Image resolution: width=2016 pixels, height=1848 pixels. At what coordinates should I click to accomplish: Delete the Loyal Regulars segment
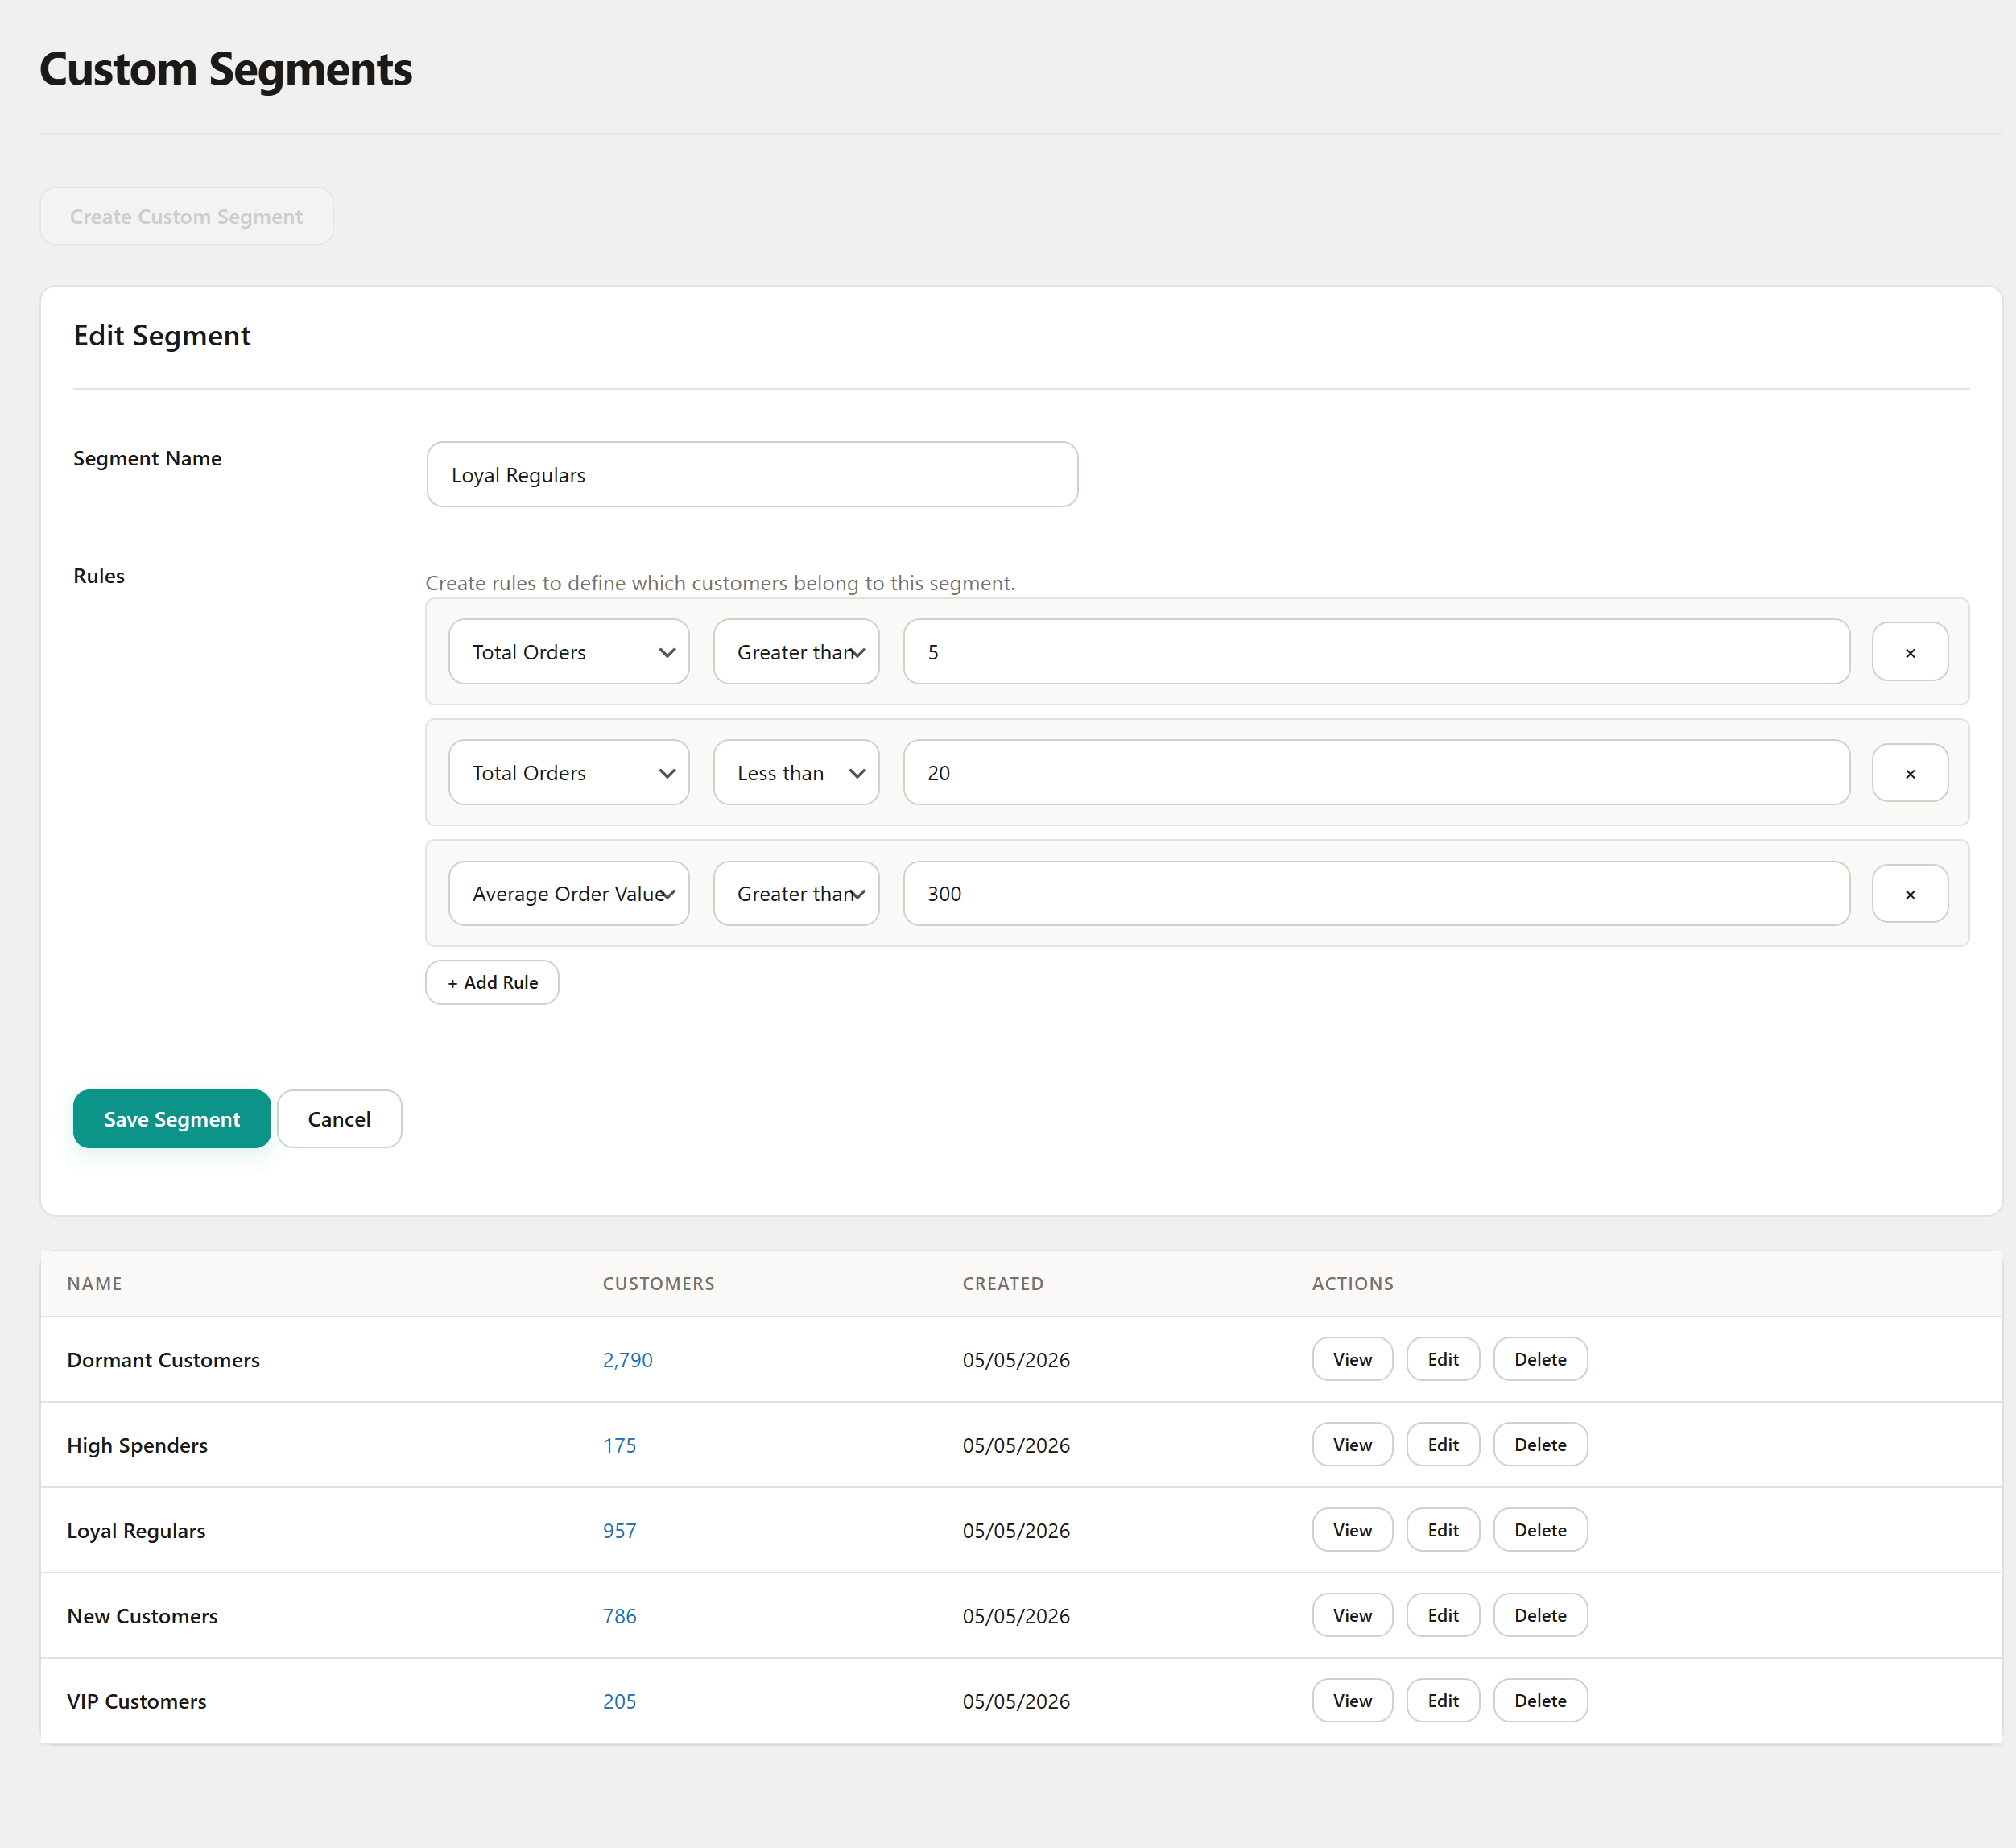[x=1540, y=1530]
